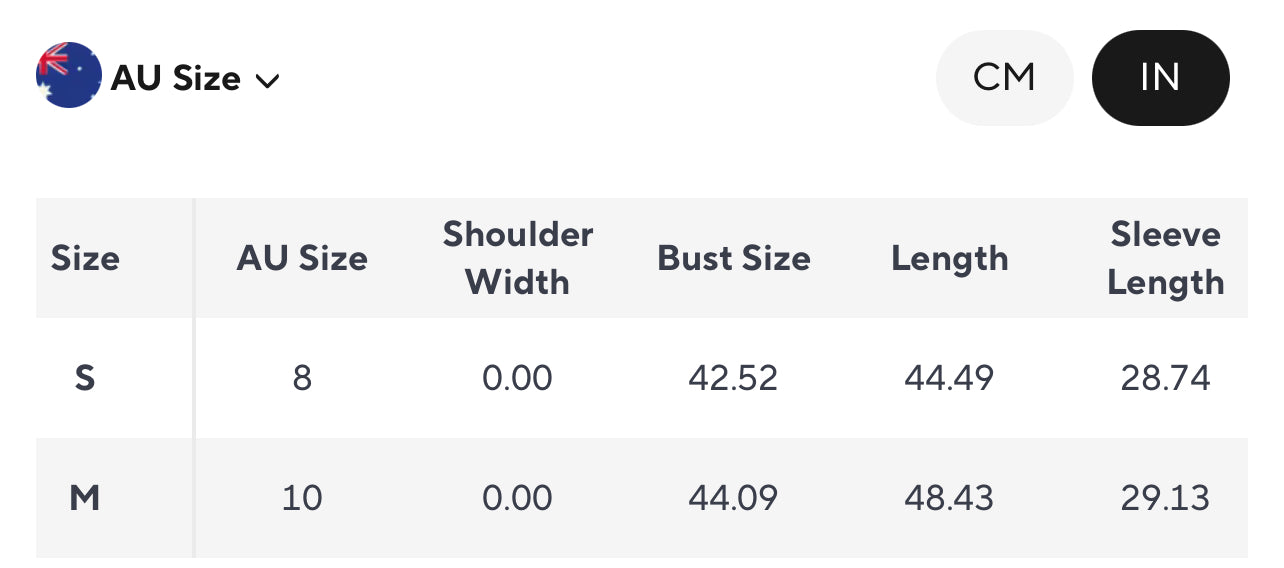This screenshot has height=568, width=1284.
Task: Click the Sleeve Length column header
Action: (1166, 258)
